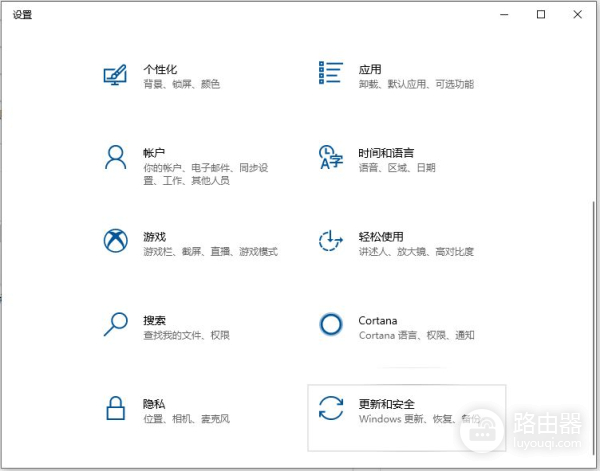Open 时间和语言 heading
600x471 pixels.
coord(386,153)
